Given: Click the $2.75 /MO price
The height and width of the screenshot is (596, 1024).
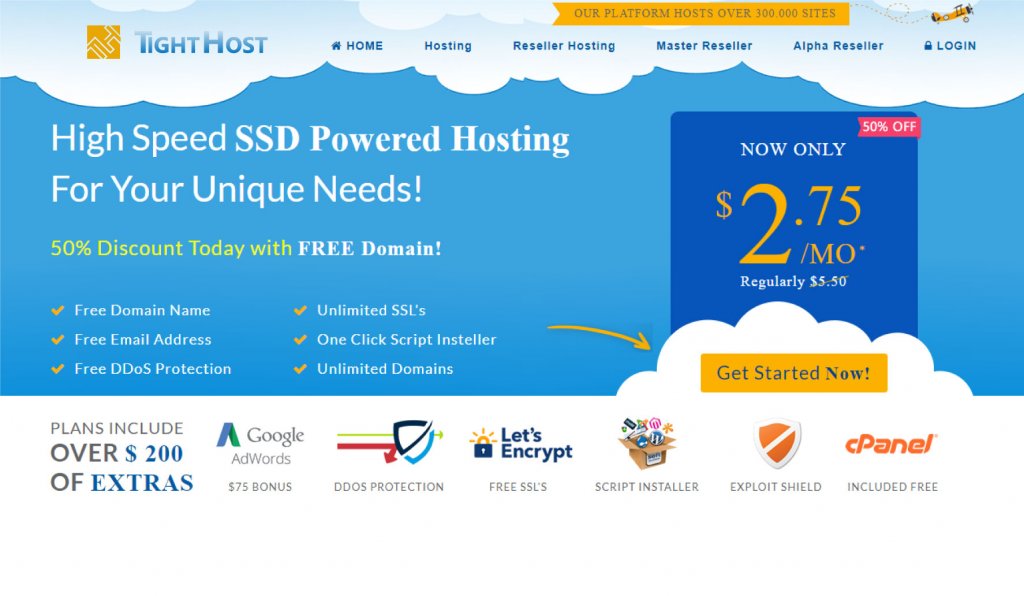Looking at the screenshot, I should [x=791, y=224].
